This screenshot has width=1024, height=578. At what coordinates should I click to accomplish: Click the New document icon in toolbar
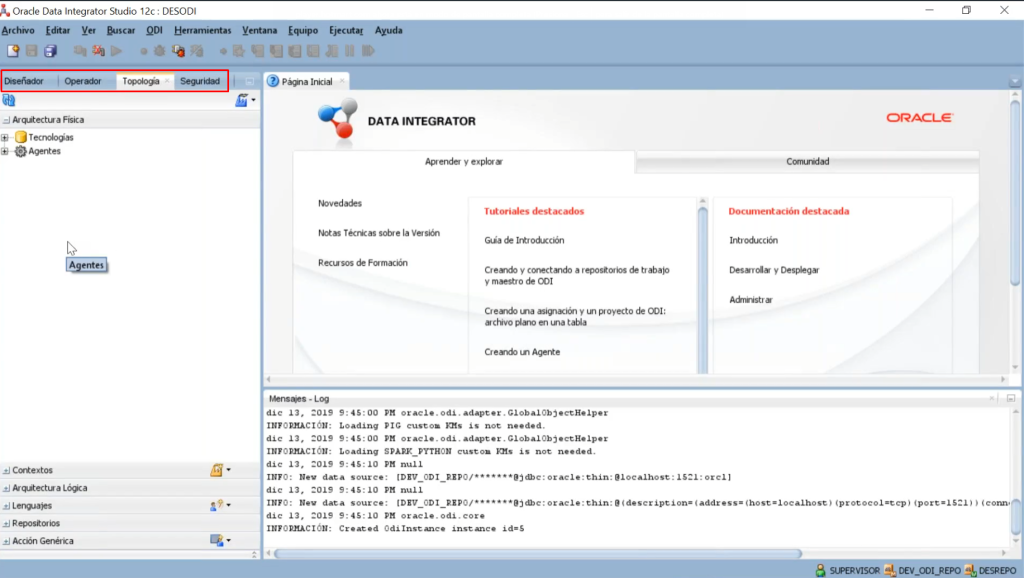[x=12, y=51]
